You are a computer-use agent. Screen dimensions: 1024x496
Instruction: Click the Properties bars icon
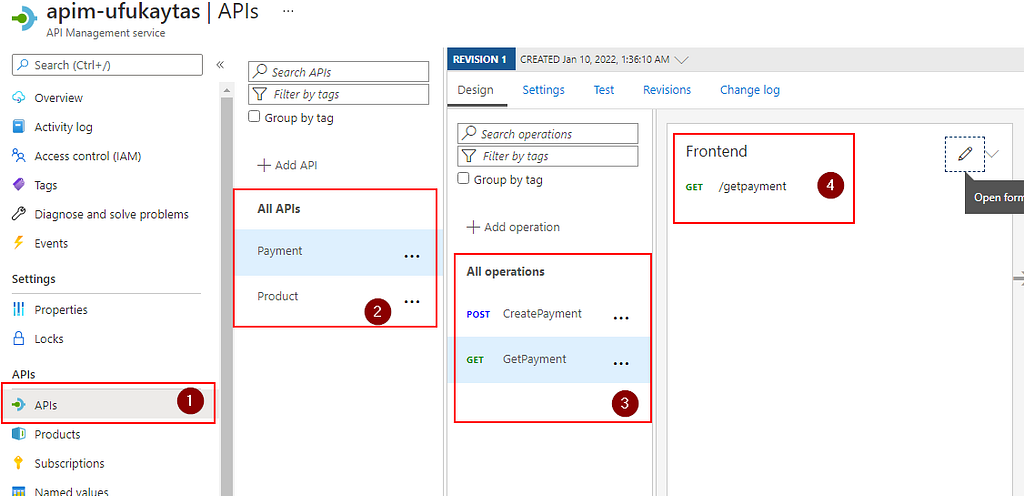(x=19, y=309)
